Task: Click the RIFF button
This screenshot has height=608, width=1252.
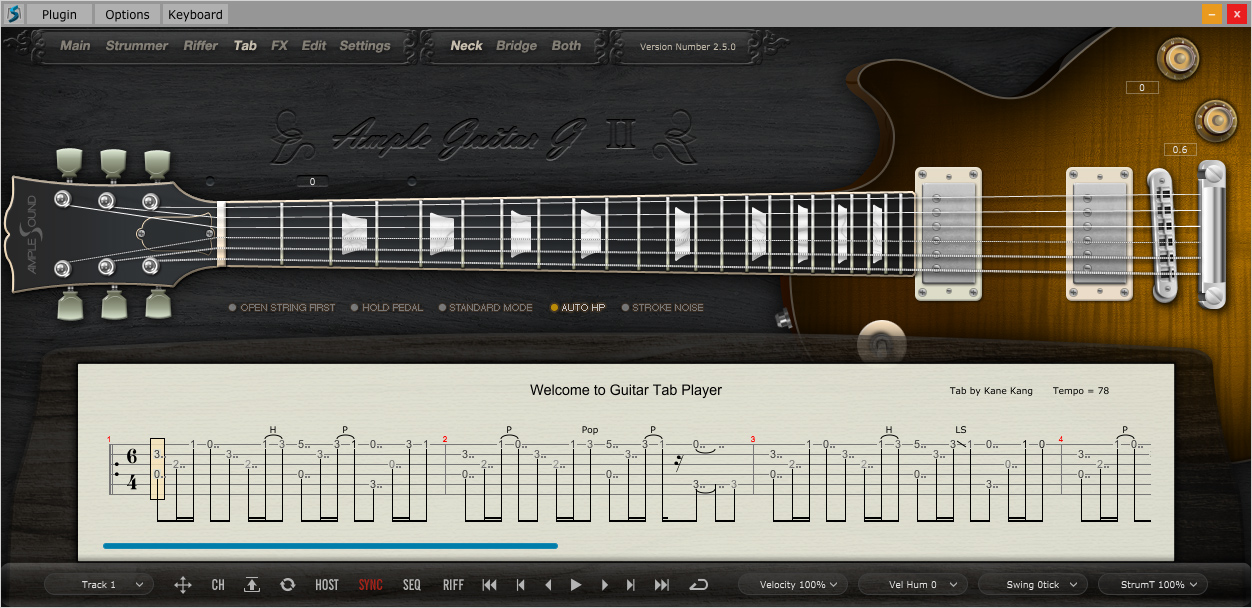Action: pos(453,585)
